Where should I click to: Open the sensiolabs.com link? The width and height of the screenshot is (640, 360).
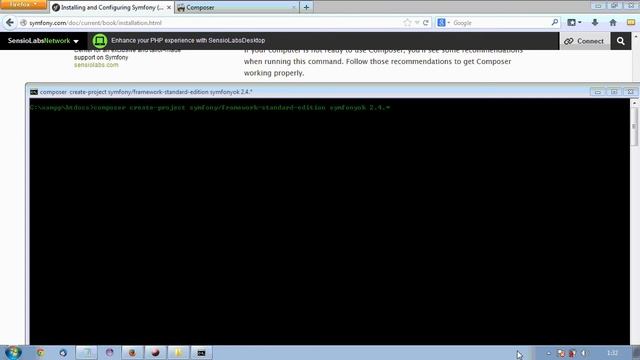(96, 64)
